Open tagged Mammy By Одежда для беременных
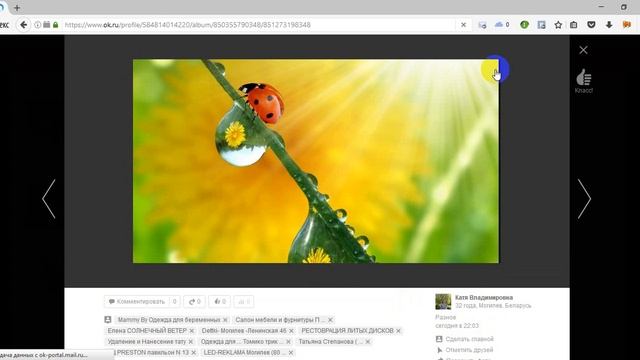The width and height of the screenshot is (640, 360). tap(169, 320)
